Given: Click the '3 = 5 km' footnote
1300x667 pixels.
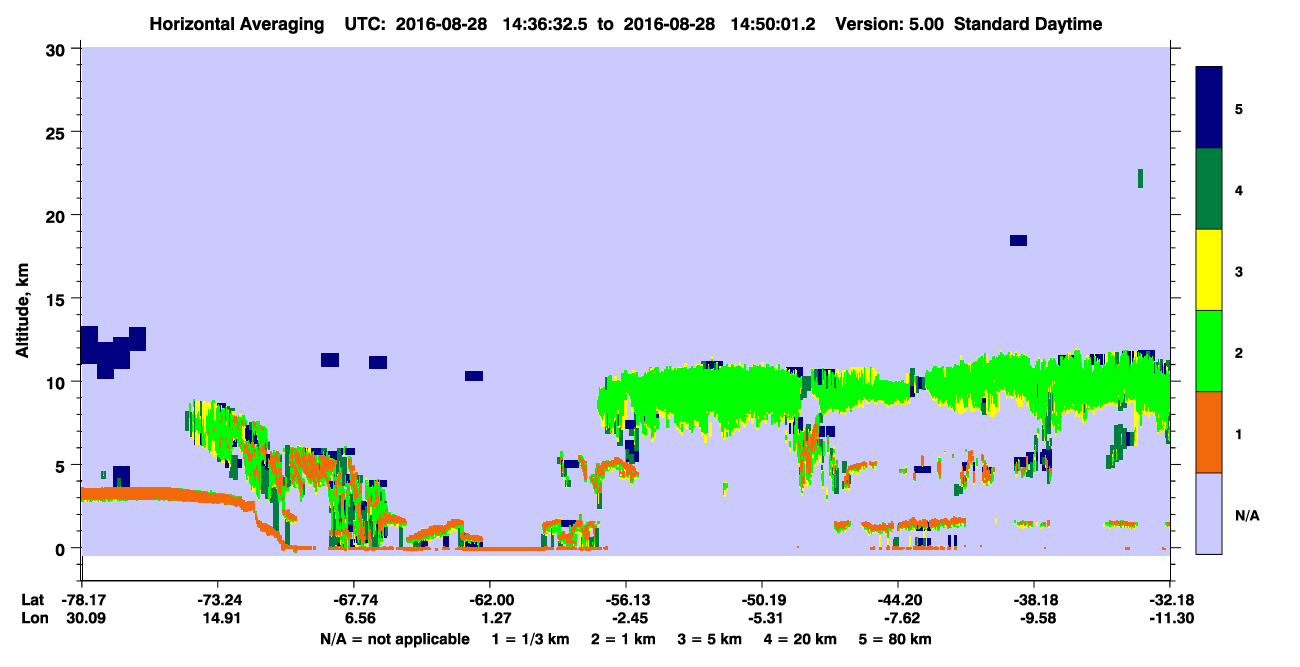Looking at the screenshot, I should [708, 639].
